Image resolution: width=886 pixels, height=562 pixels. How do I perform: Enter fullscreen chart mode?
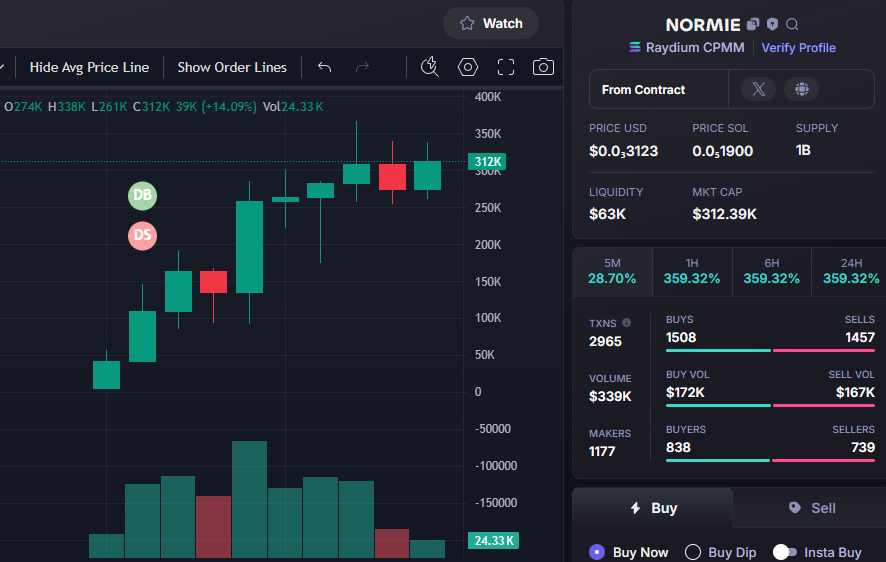coord(506,67)
